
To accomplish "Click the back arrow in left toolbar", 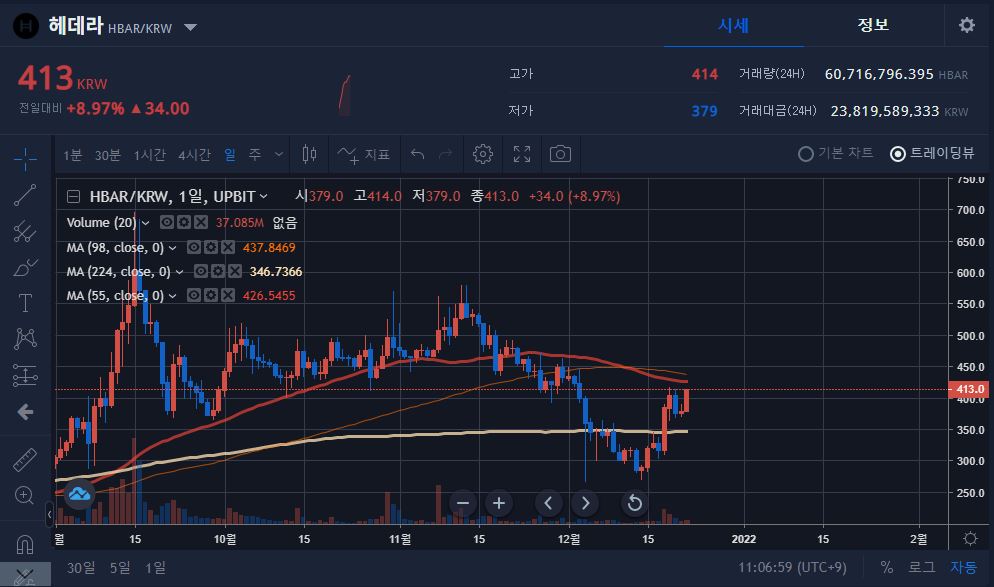I will click(25, 412).
